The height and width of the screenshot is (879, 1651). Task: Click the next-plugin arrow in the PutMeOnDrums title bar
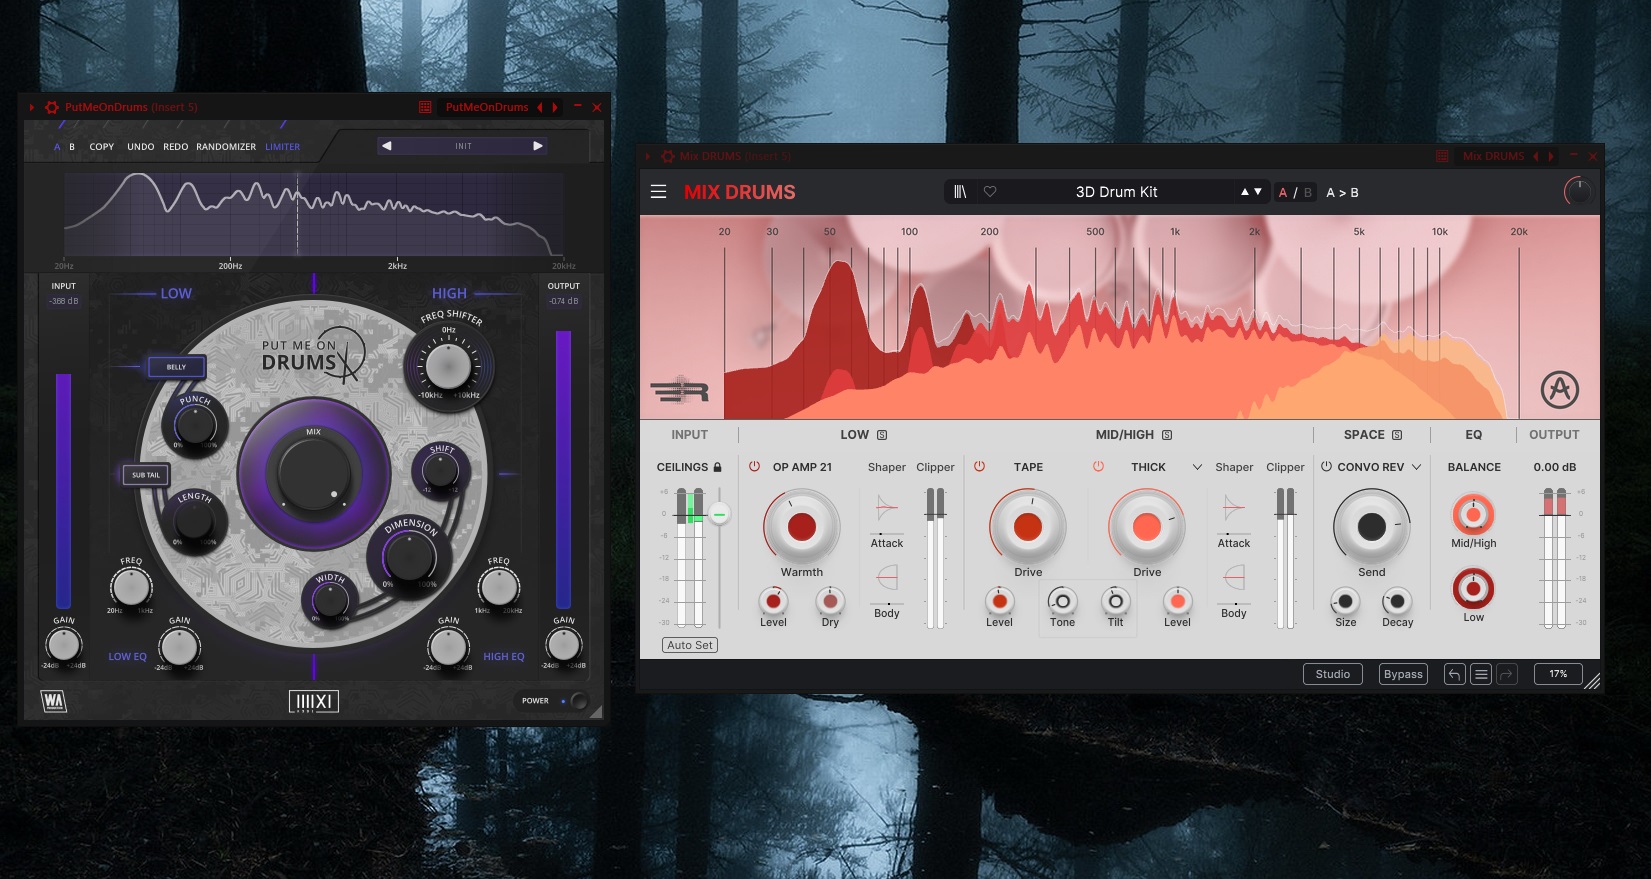click(555, 107)
